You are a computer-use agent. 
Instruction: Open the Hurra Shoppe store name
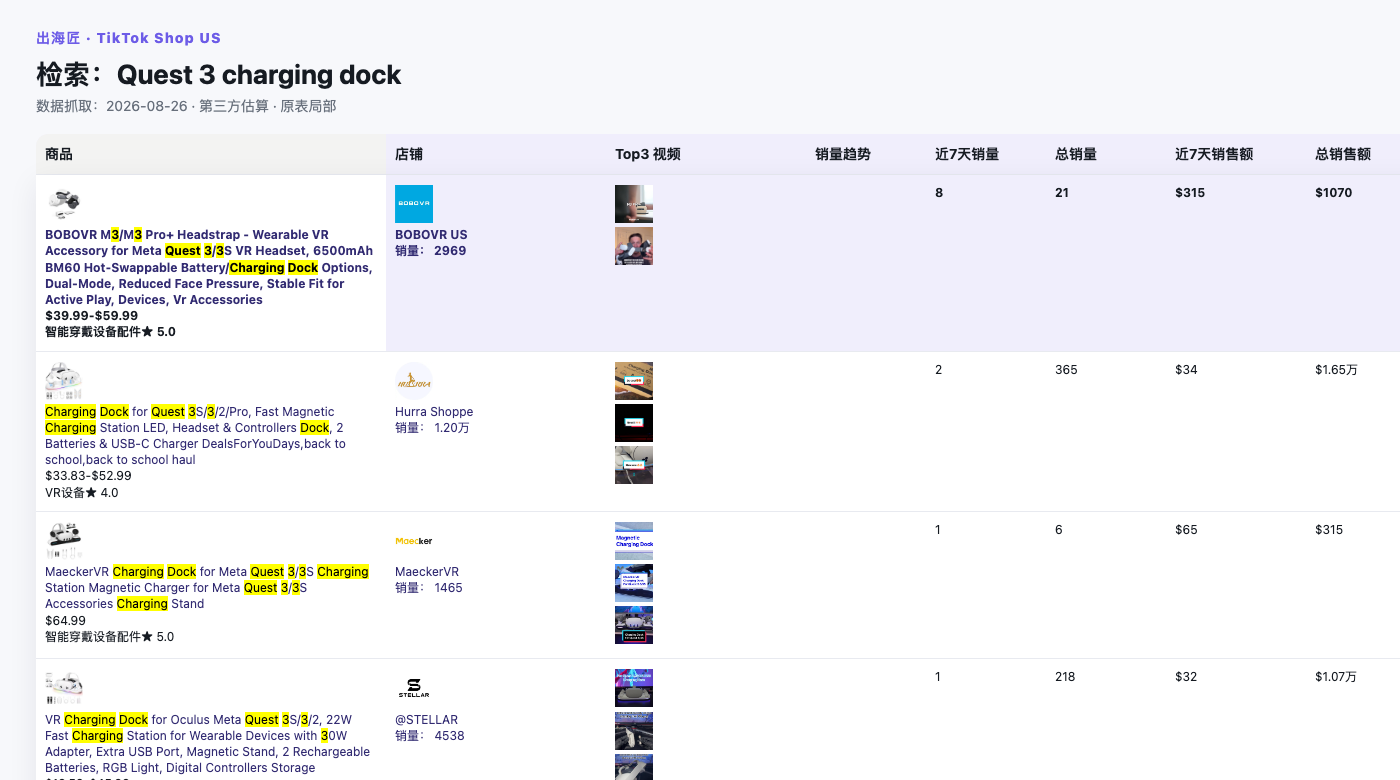pyautogui.click(x=434, y=412)
